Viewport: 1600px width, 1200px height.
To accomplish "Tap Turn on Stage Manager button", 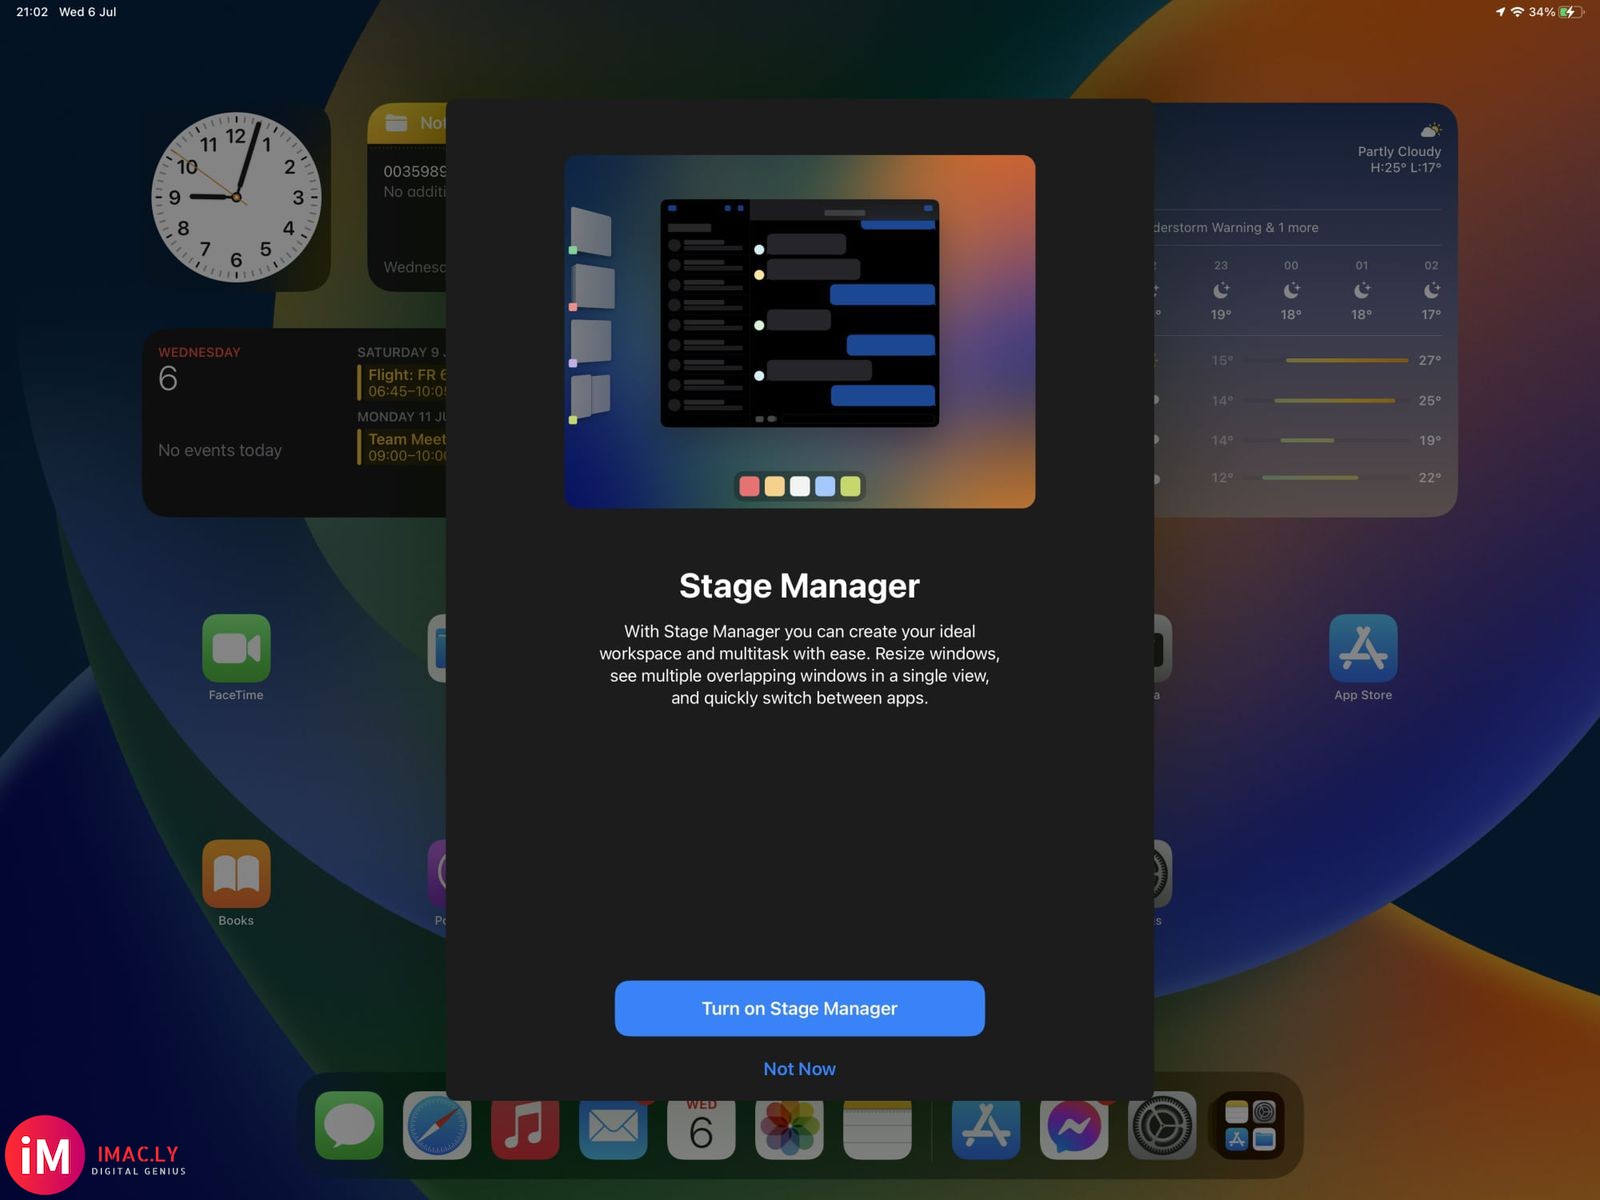I will point(799,1008).
